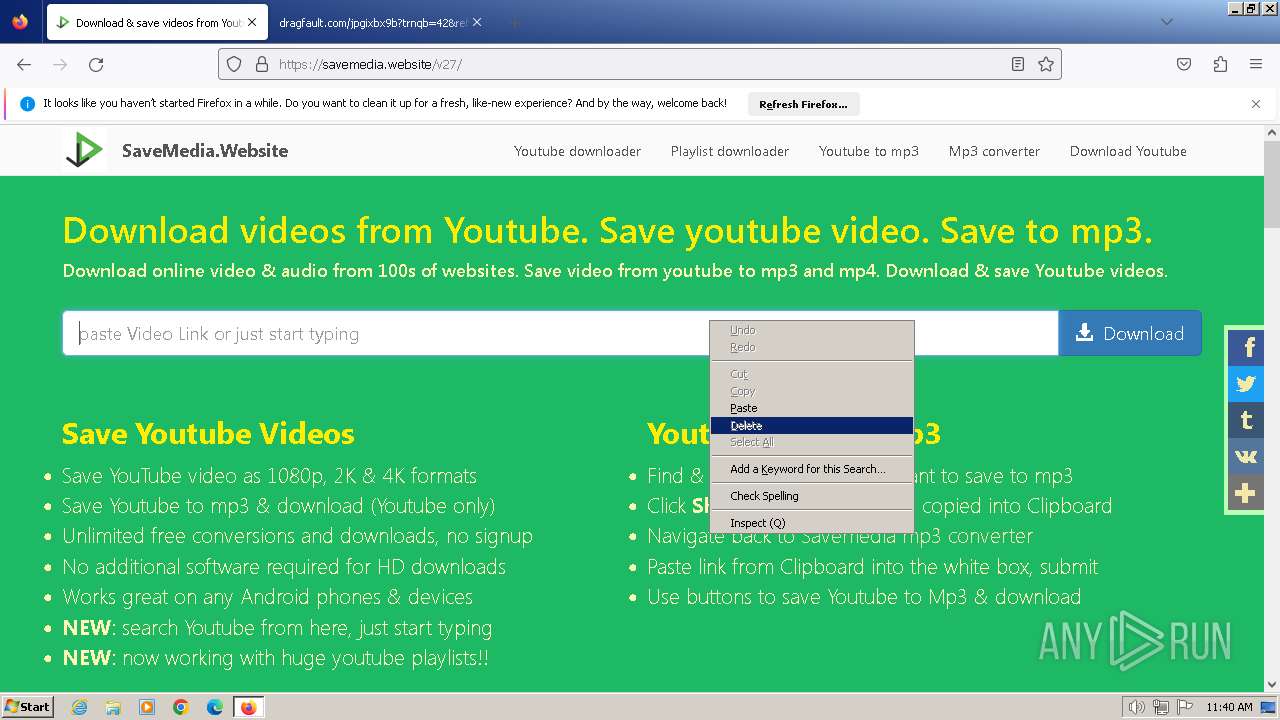Click the page scrollbar up arrow
Image resolution: width=1280 pixels, height=720 pixels.
(x=1272, y=132)
